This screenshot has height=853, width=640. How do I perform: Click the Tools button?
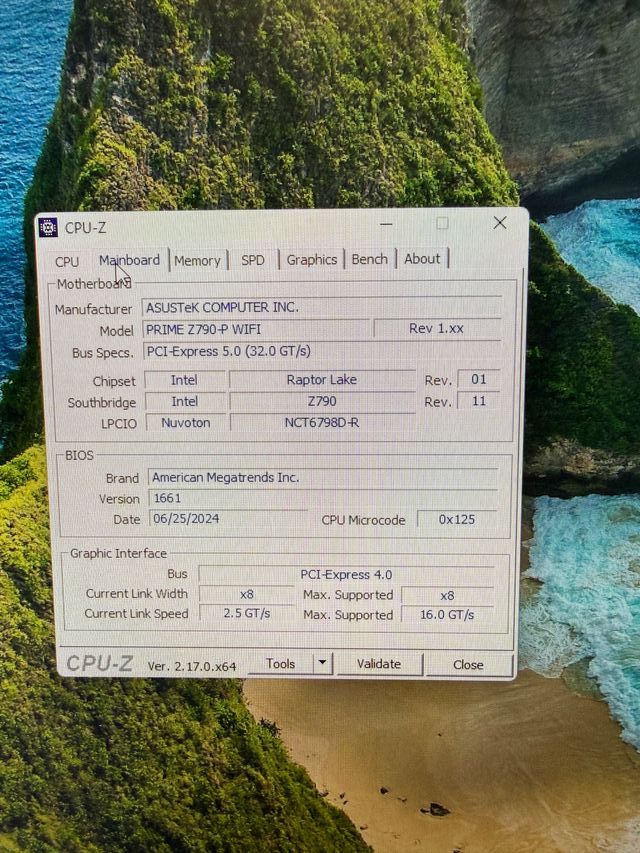coord(280,664)
